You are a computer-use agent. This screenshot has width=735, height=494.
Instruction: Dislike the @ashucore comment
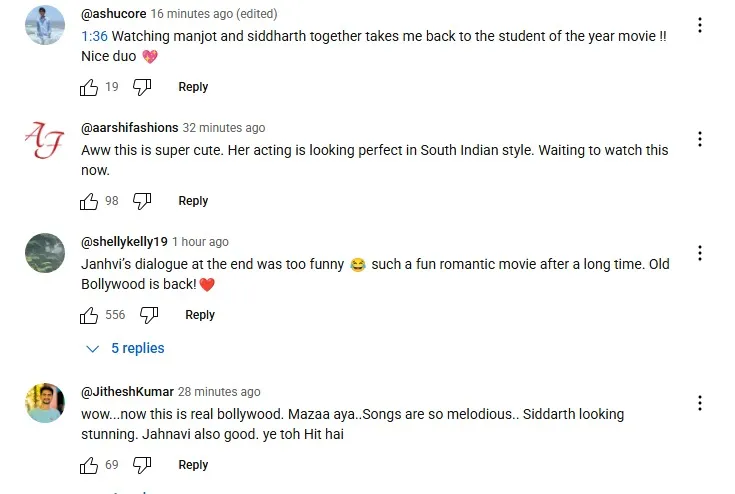[142, 87]
